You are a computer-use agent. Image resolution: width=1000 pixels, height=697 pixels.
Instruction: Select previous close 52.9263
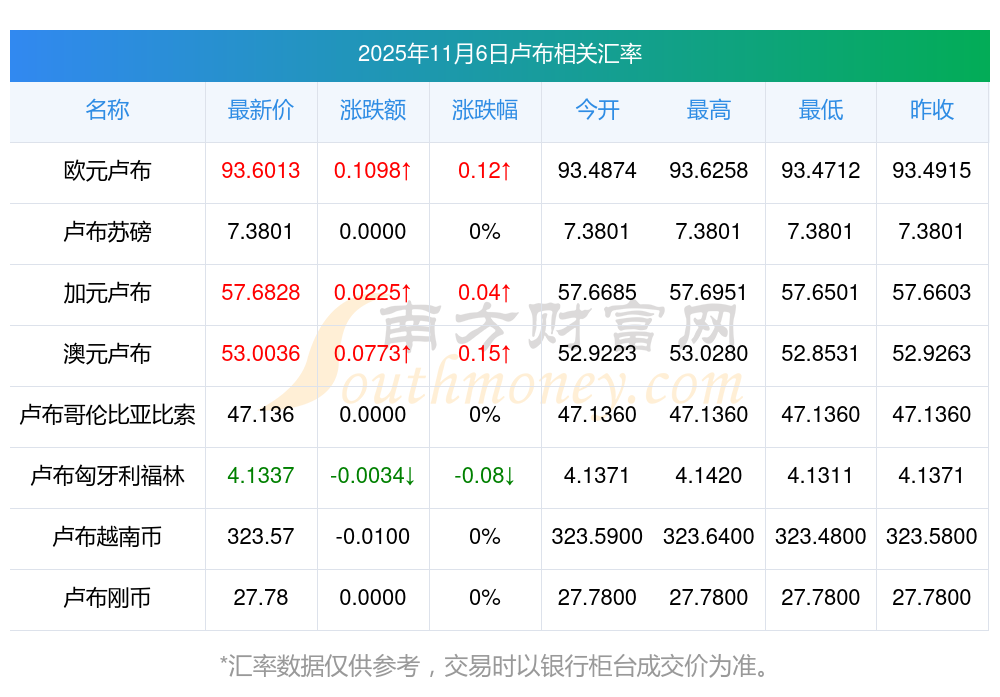click(x=932, y=353)
